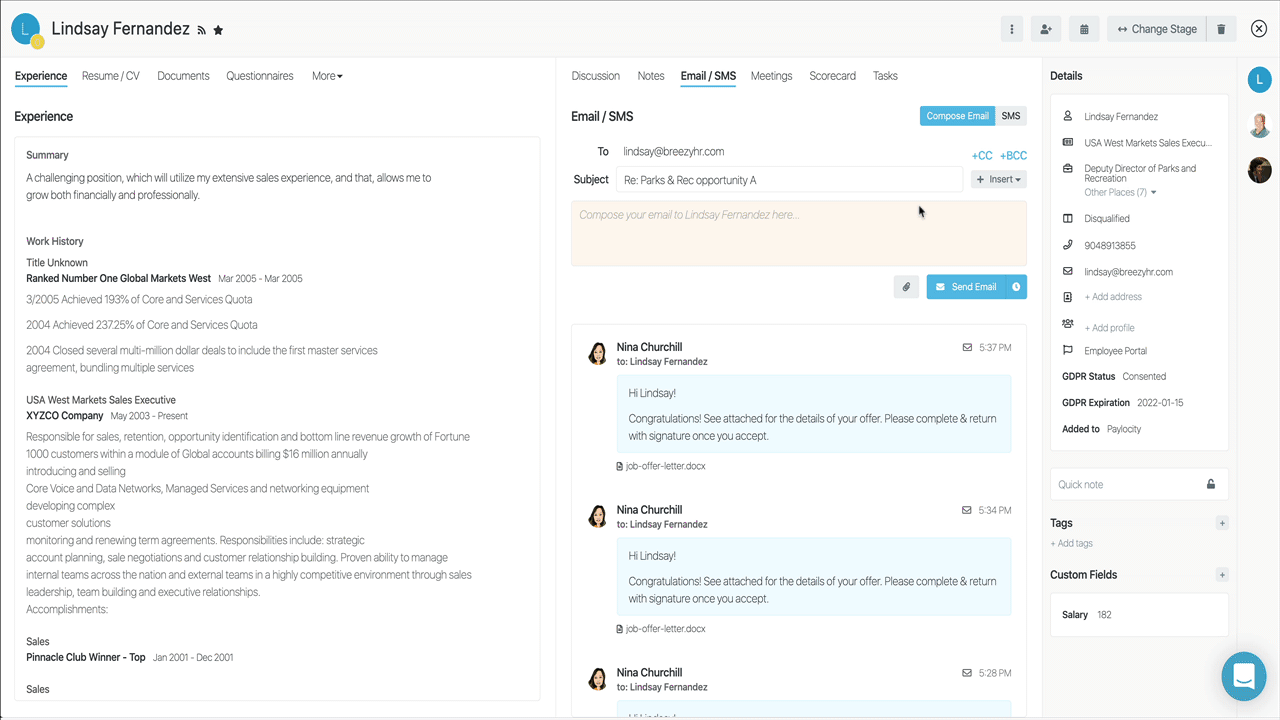Select the Email / SMS tab

point(708,76)
